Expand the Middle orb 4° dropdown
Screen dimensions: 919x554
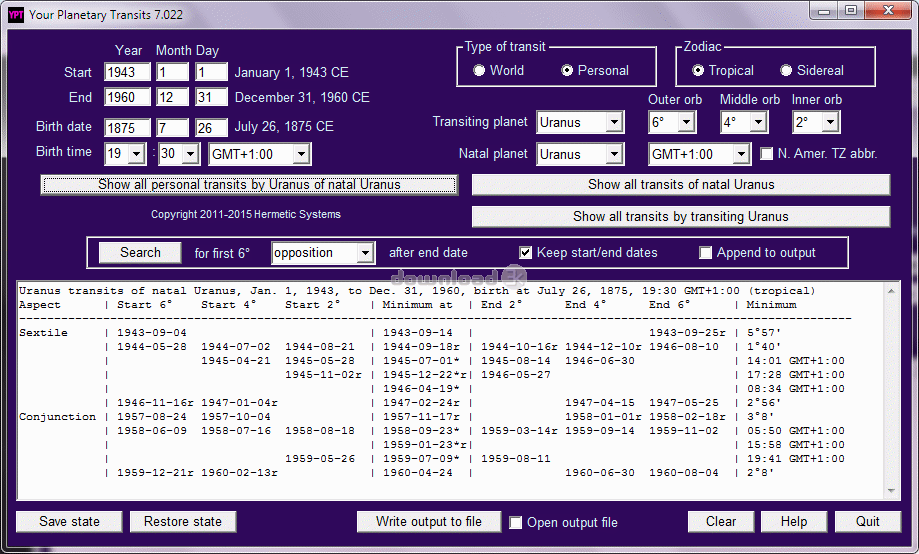point(758,122)
